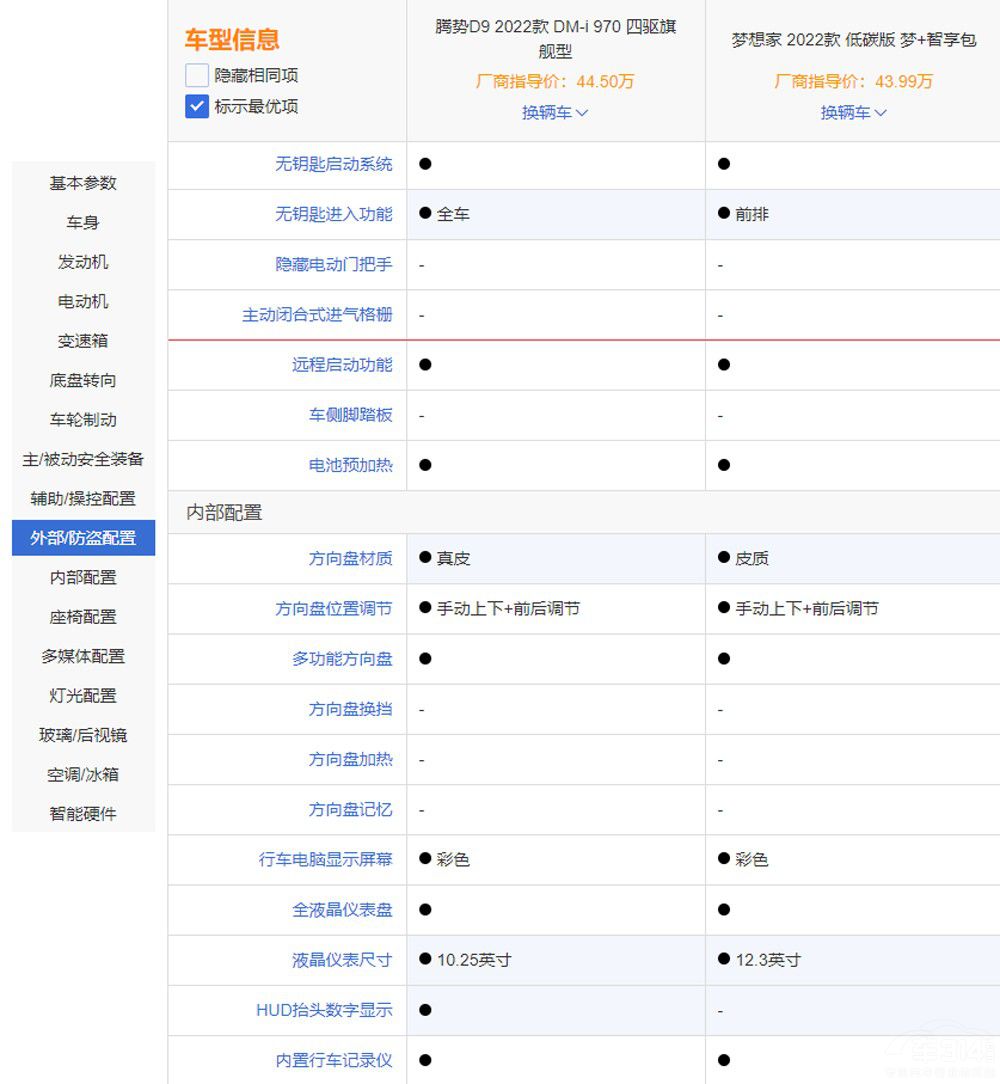Select 智能硬件 in side navigation

pos(83,814)
